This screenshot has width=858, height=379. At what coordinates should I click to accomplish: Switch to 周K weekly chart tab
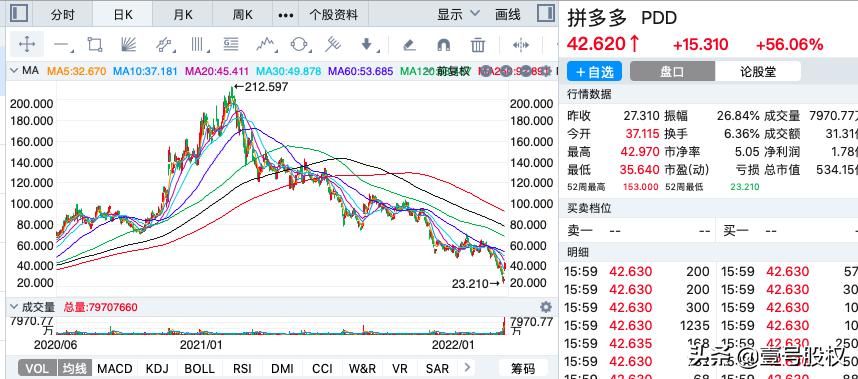pos(242,15)
